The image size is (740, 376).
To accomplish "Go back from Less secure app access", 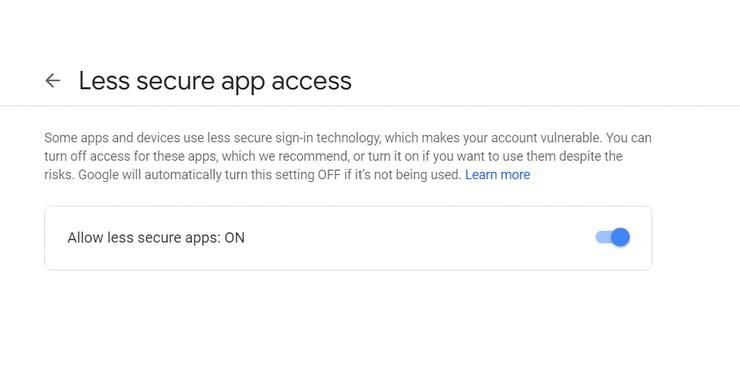I will pos(52,81).
